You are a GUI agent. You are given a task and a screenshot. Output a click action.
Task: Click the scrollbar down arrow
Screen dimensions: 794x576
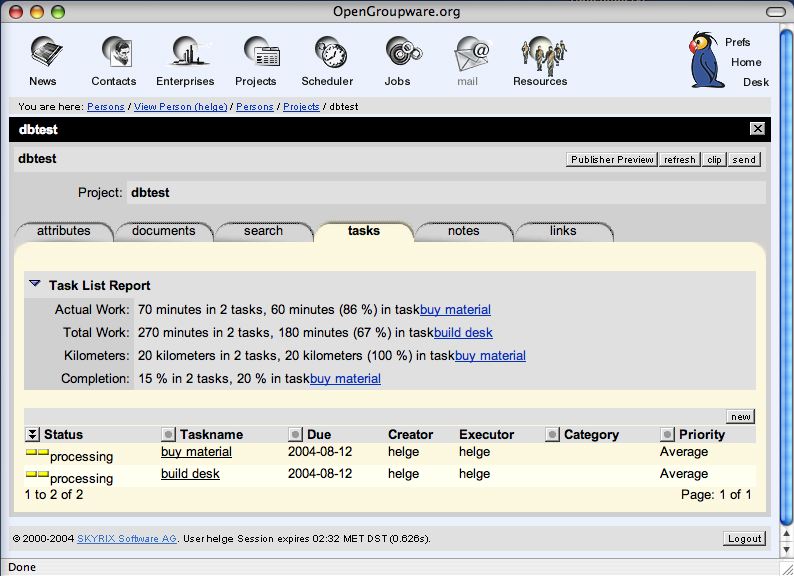tap(785, 550)
